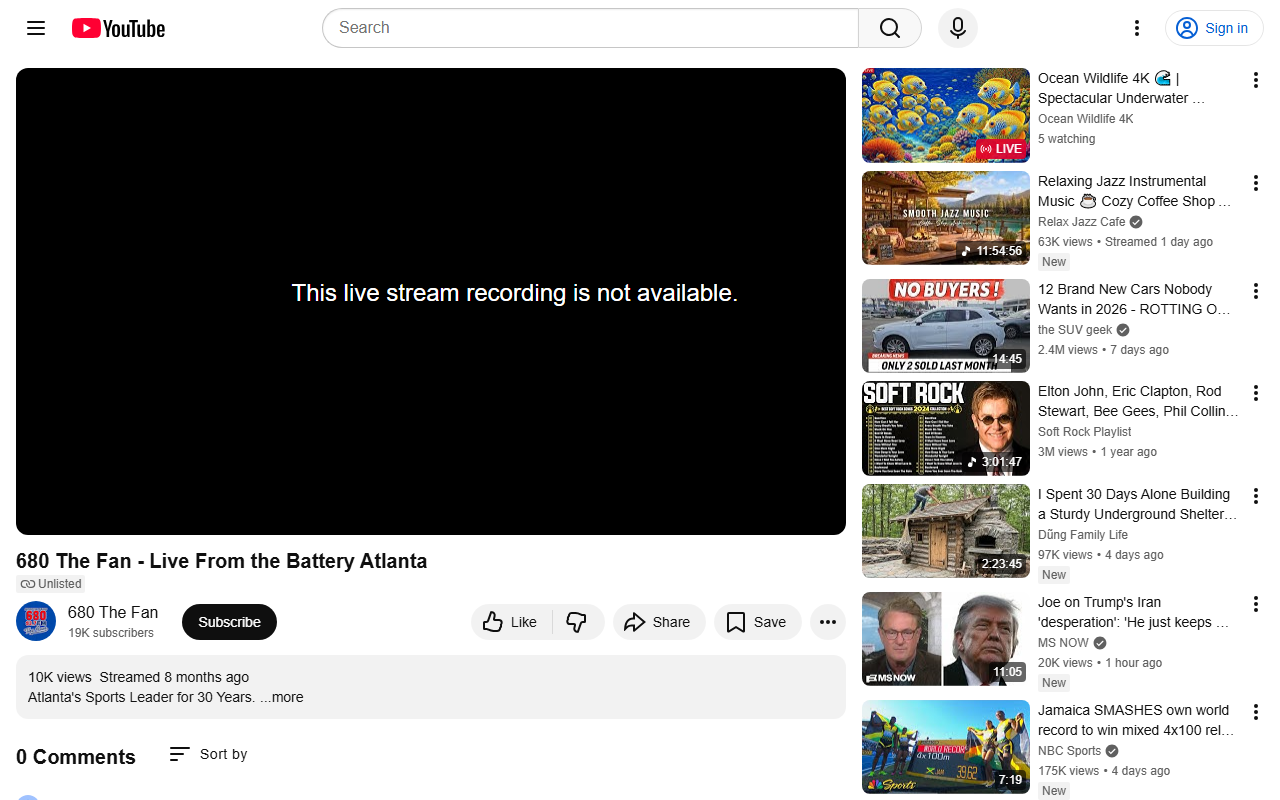Expand description with ...more
1280x800 pixels.
(282, 697)
